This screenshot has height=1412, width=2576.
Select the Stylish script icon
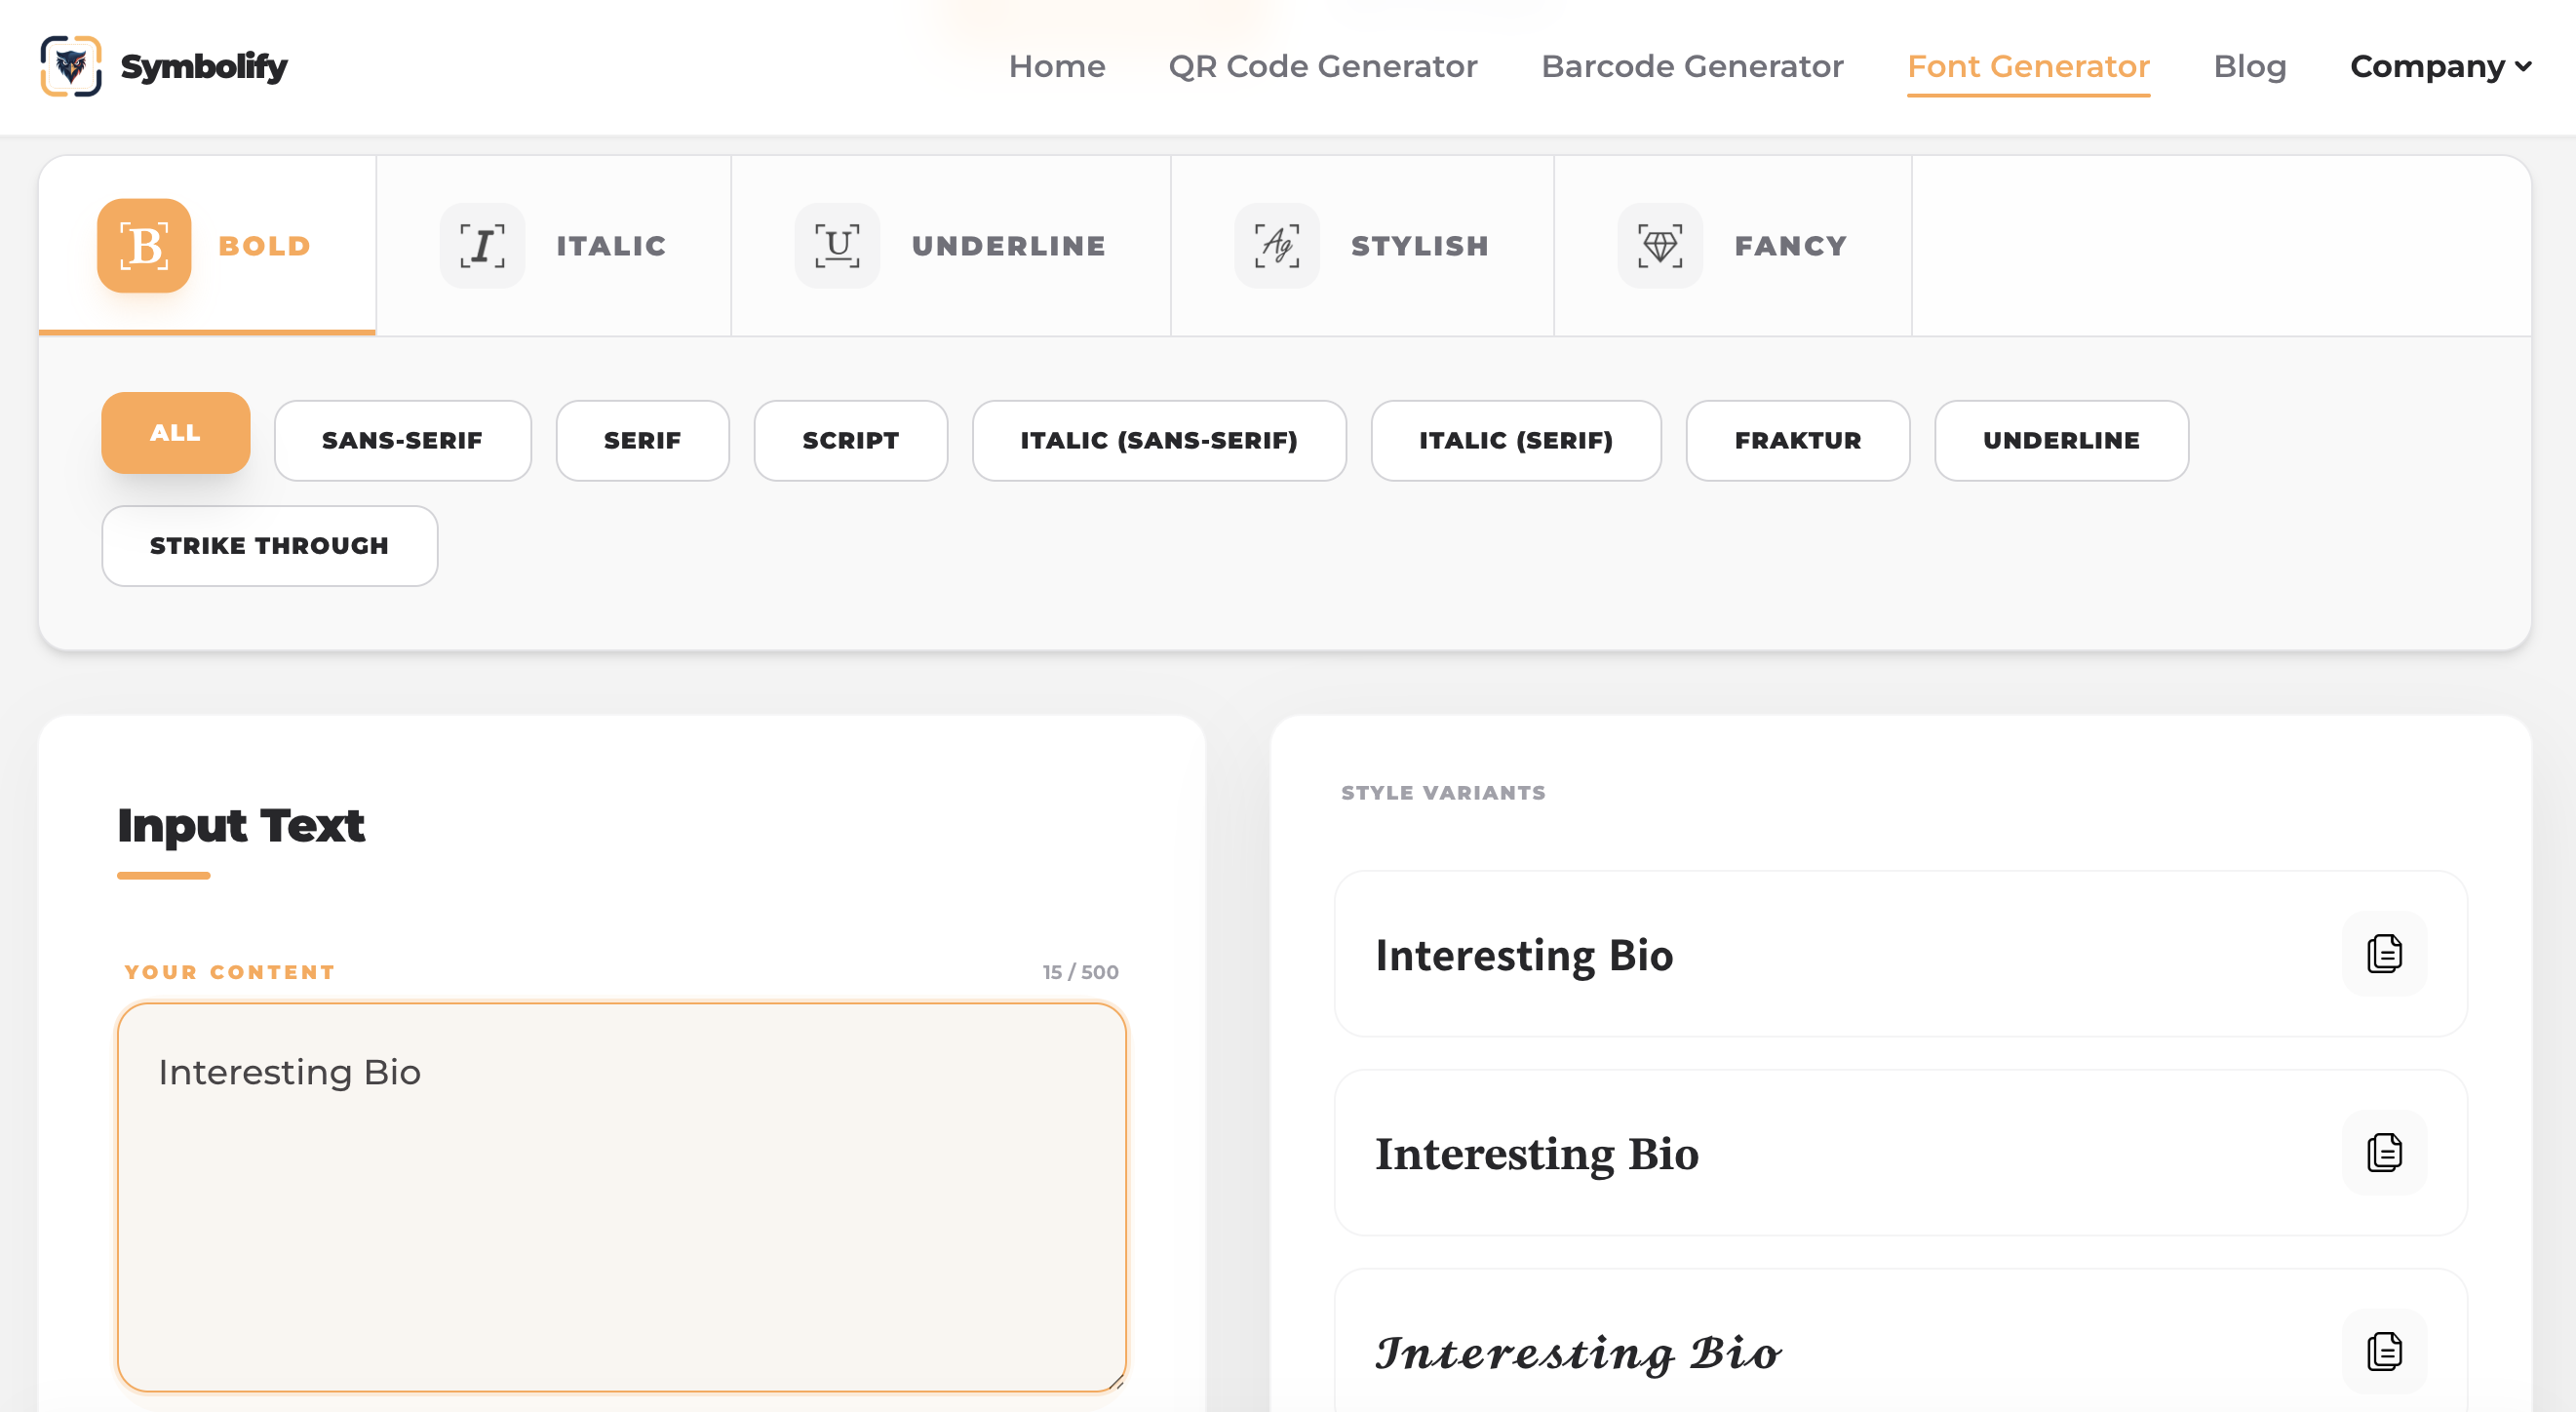click(1277, 246)
